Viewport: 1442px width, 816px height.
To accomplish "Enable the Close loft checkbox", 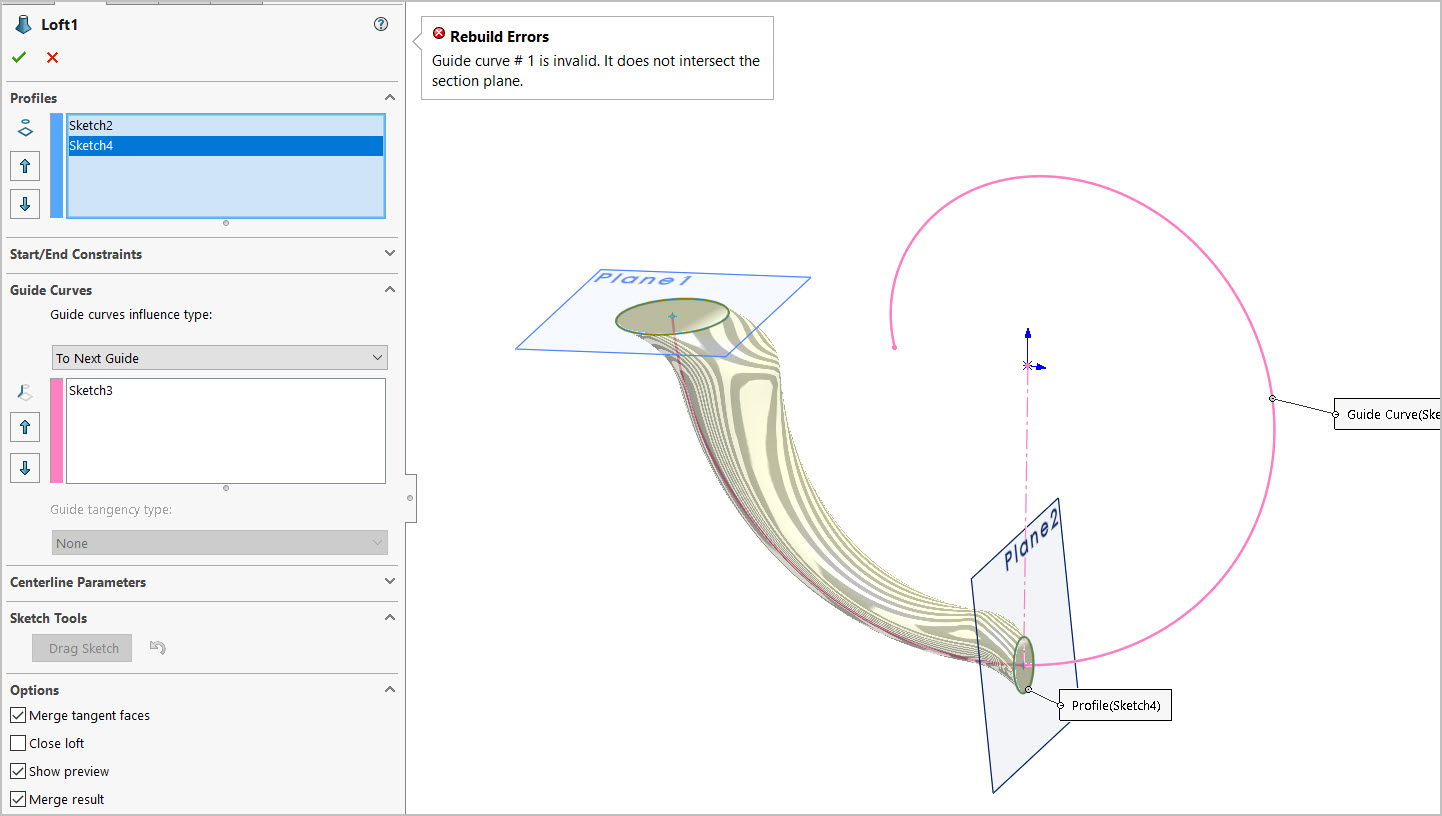I will (18, 744).
